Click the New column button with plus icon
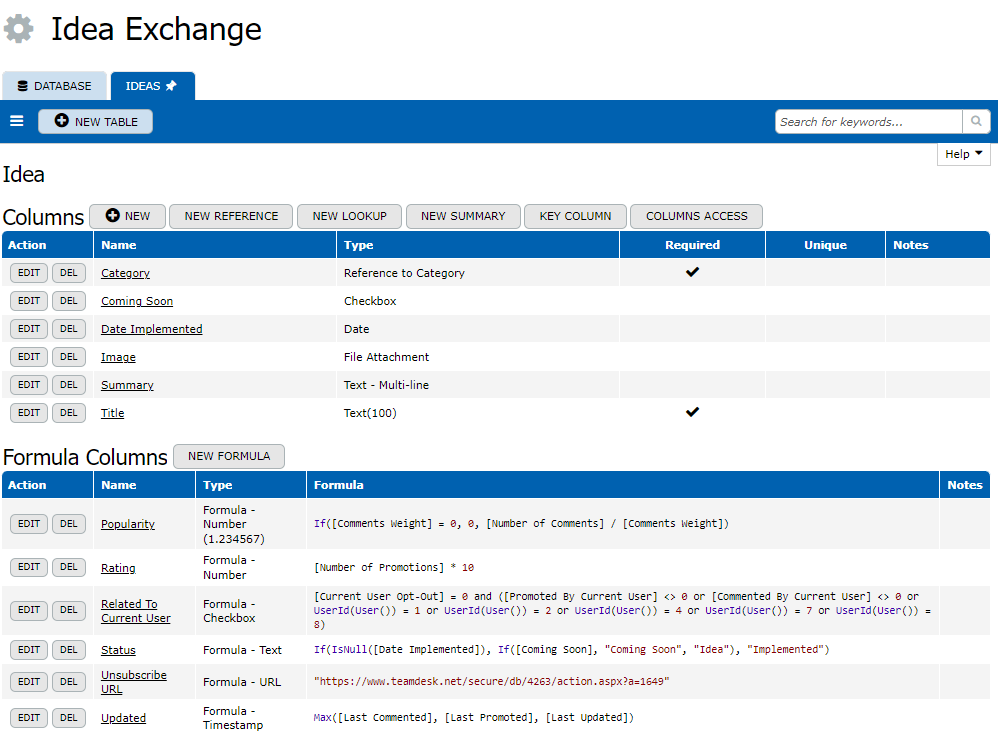The image size is (998, 740). pos(127,216)
